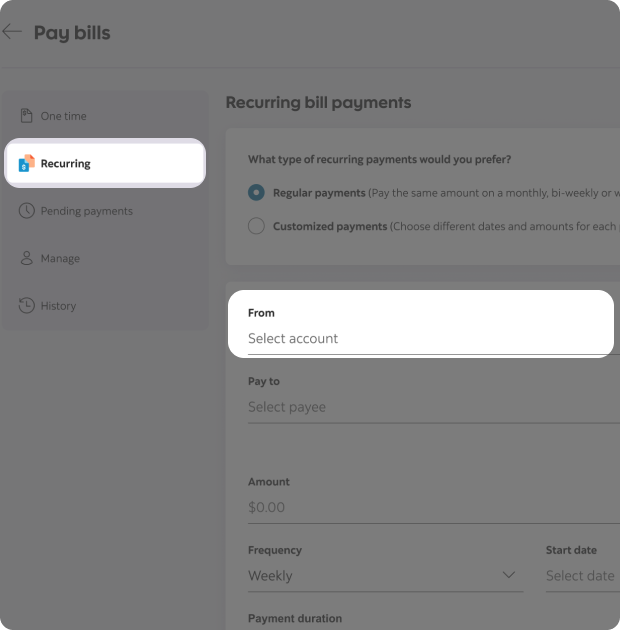The height and width of the screenshot is (630, 620).
Task: Expand the Frequency dropdown chevron
Action: tap(509, 575)
